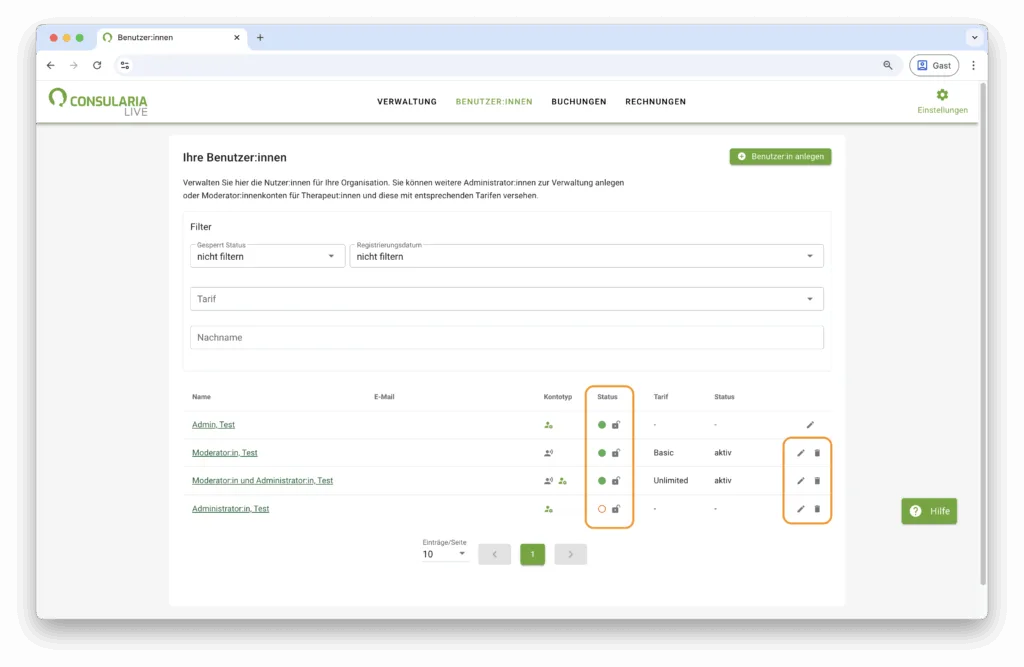Image resolution: width=1024 pixels, height=667 pixels.
Task: Open the Gesperrt Status filter dropdown
Action: (267, 256)
